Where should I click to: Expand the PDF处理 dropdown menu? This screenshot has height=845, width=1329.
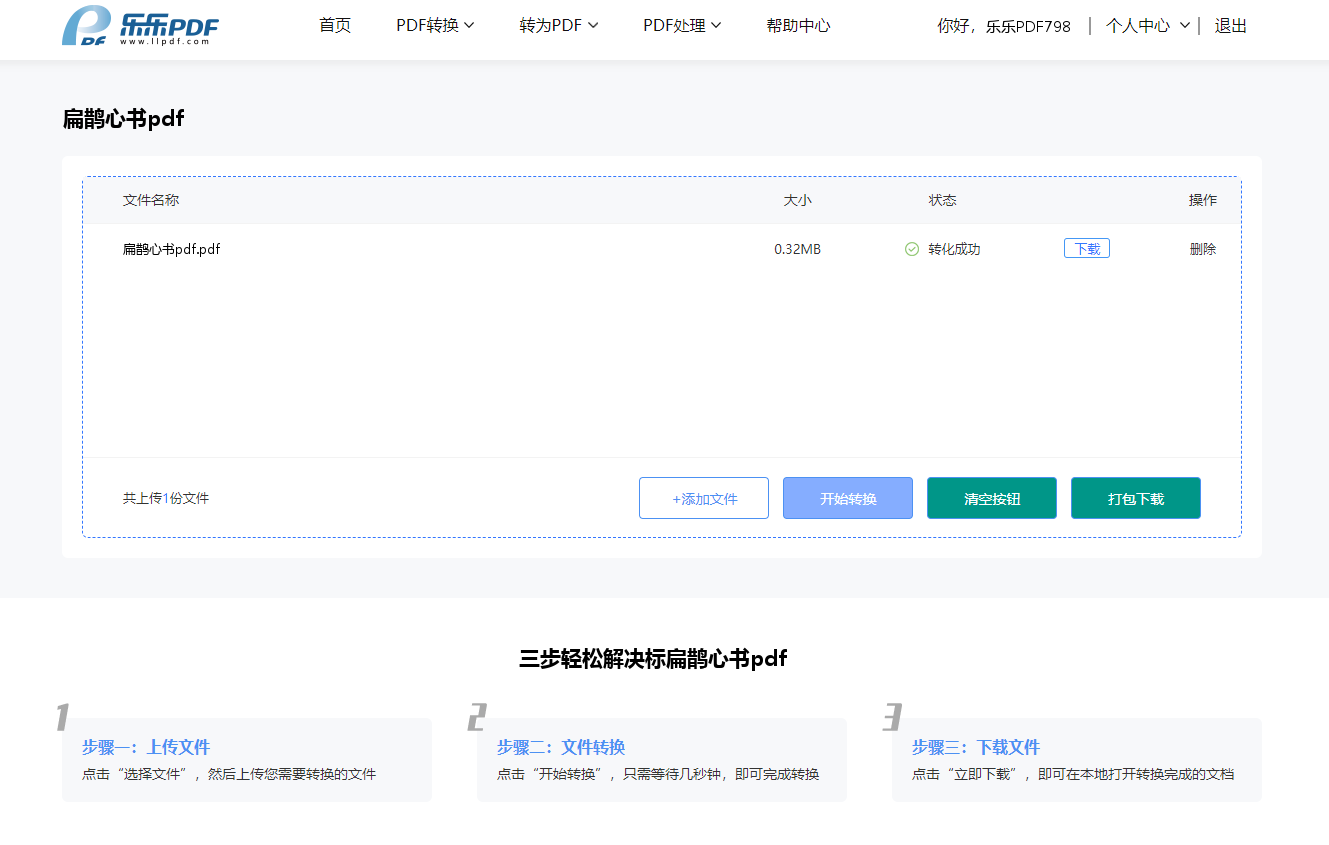[682, 26]
